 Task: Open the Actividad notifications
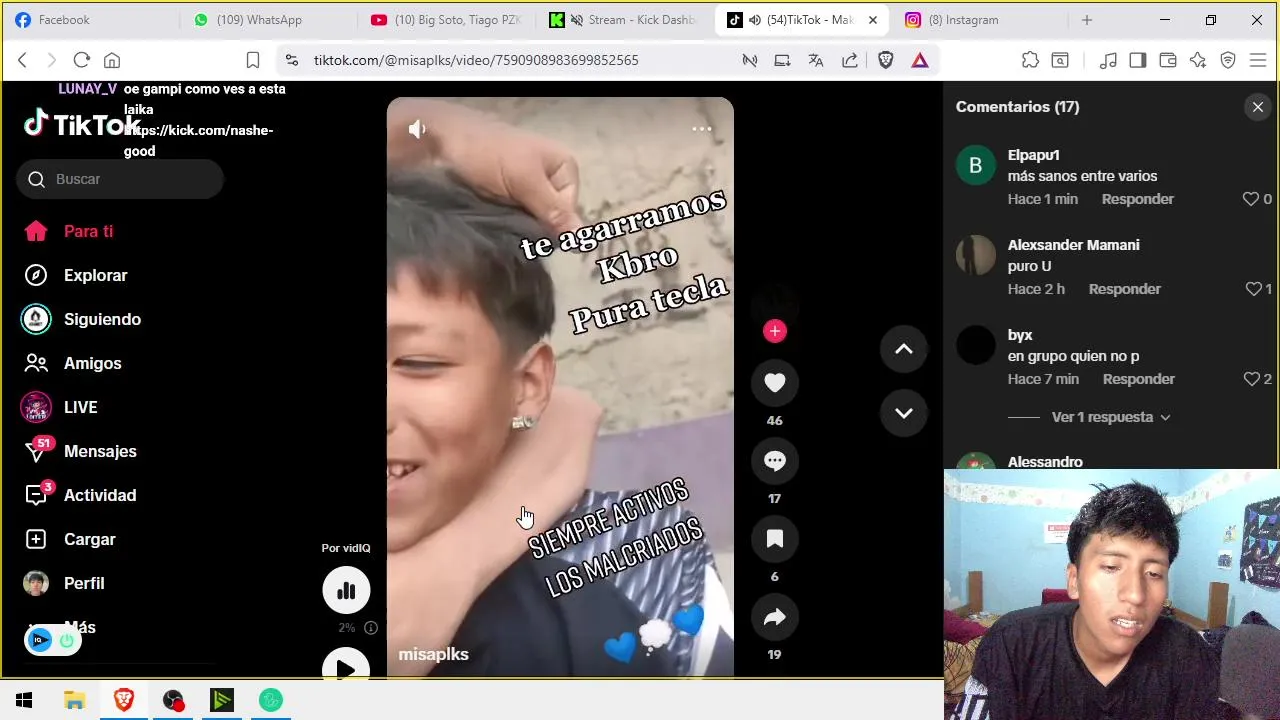coord(100,495)
